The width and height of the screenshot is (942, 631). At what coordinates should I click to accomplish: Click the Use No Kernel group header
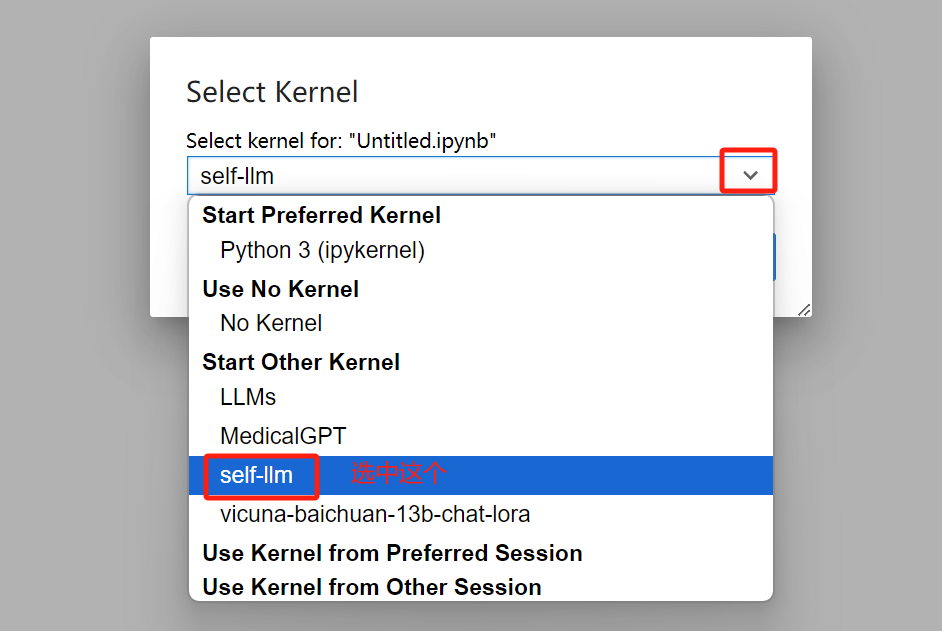coord(280,289)
